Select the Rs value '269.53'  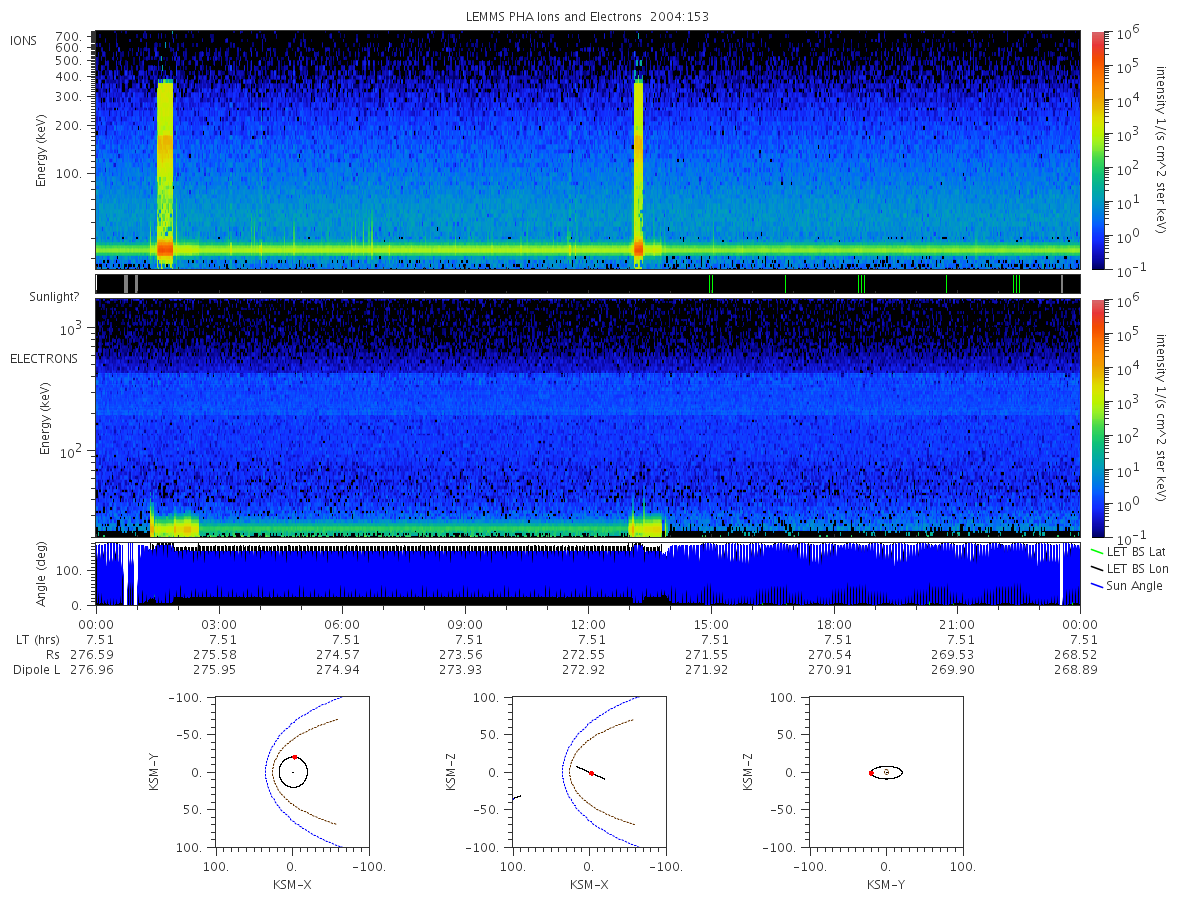(x=952, y=655)
